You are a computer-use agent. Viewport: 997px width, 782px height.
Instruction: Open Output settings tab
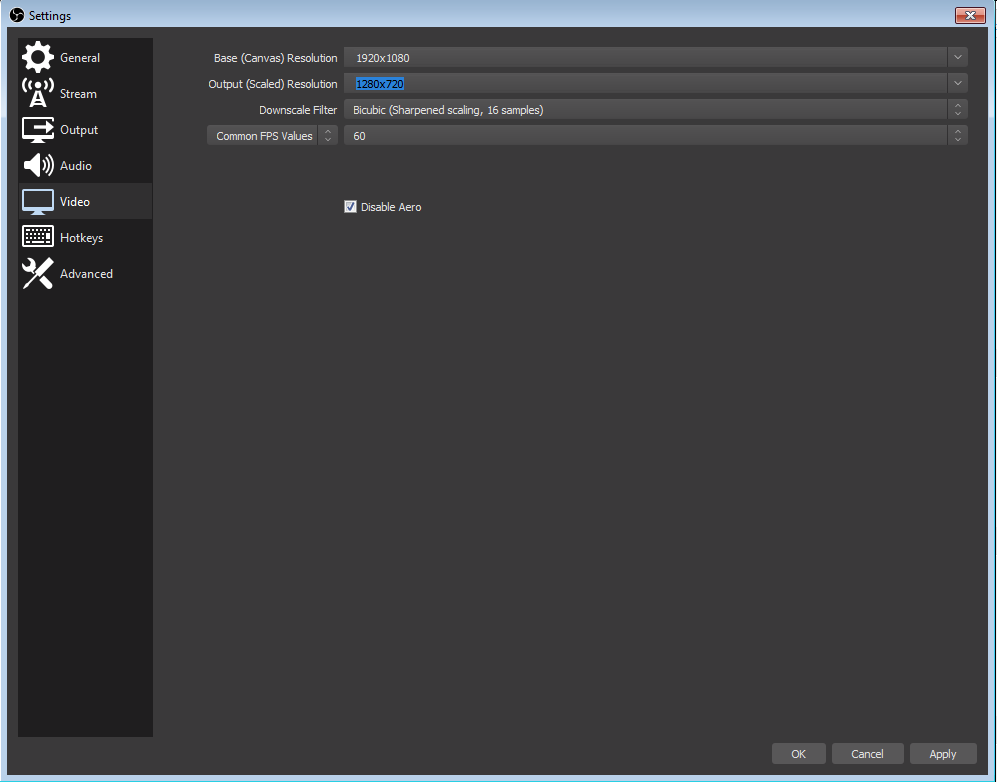click(x=85, y=130)
